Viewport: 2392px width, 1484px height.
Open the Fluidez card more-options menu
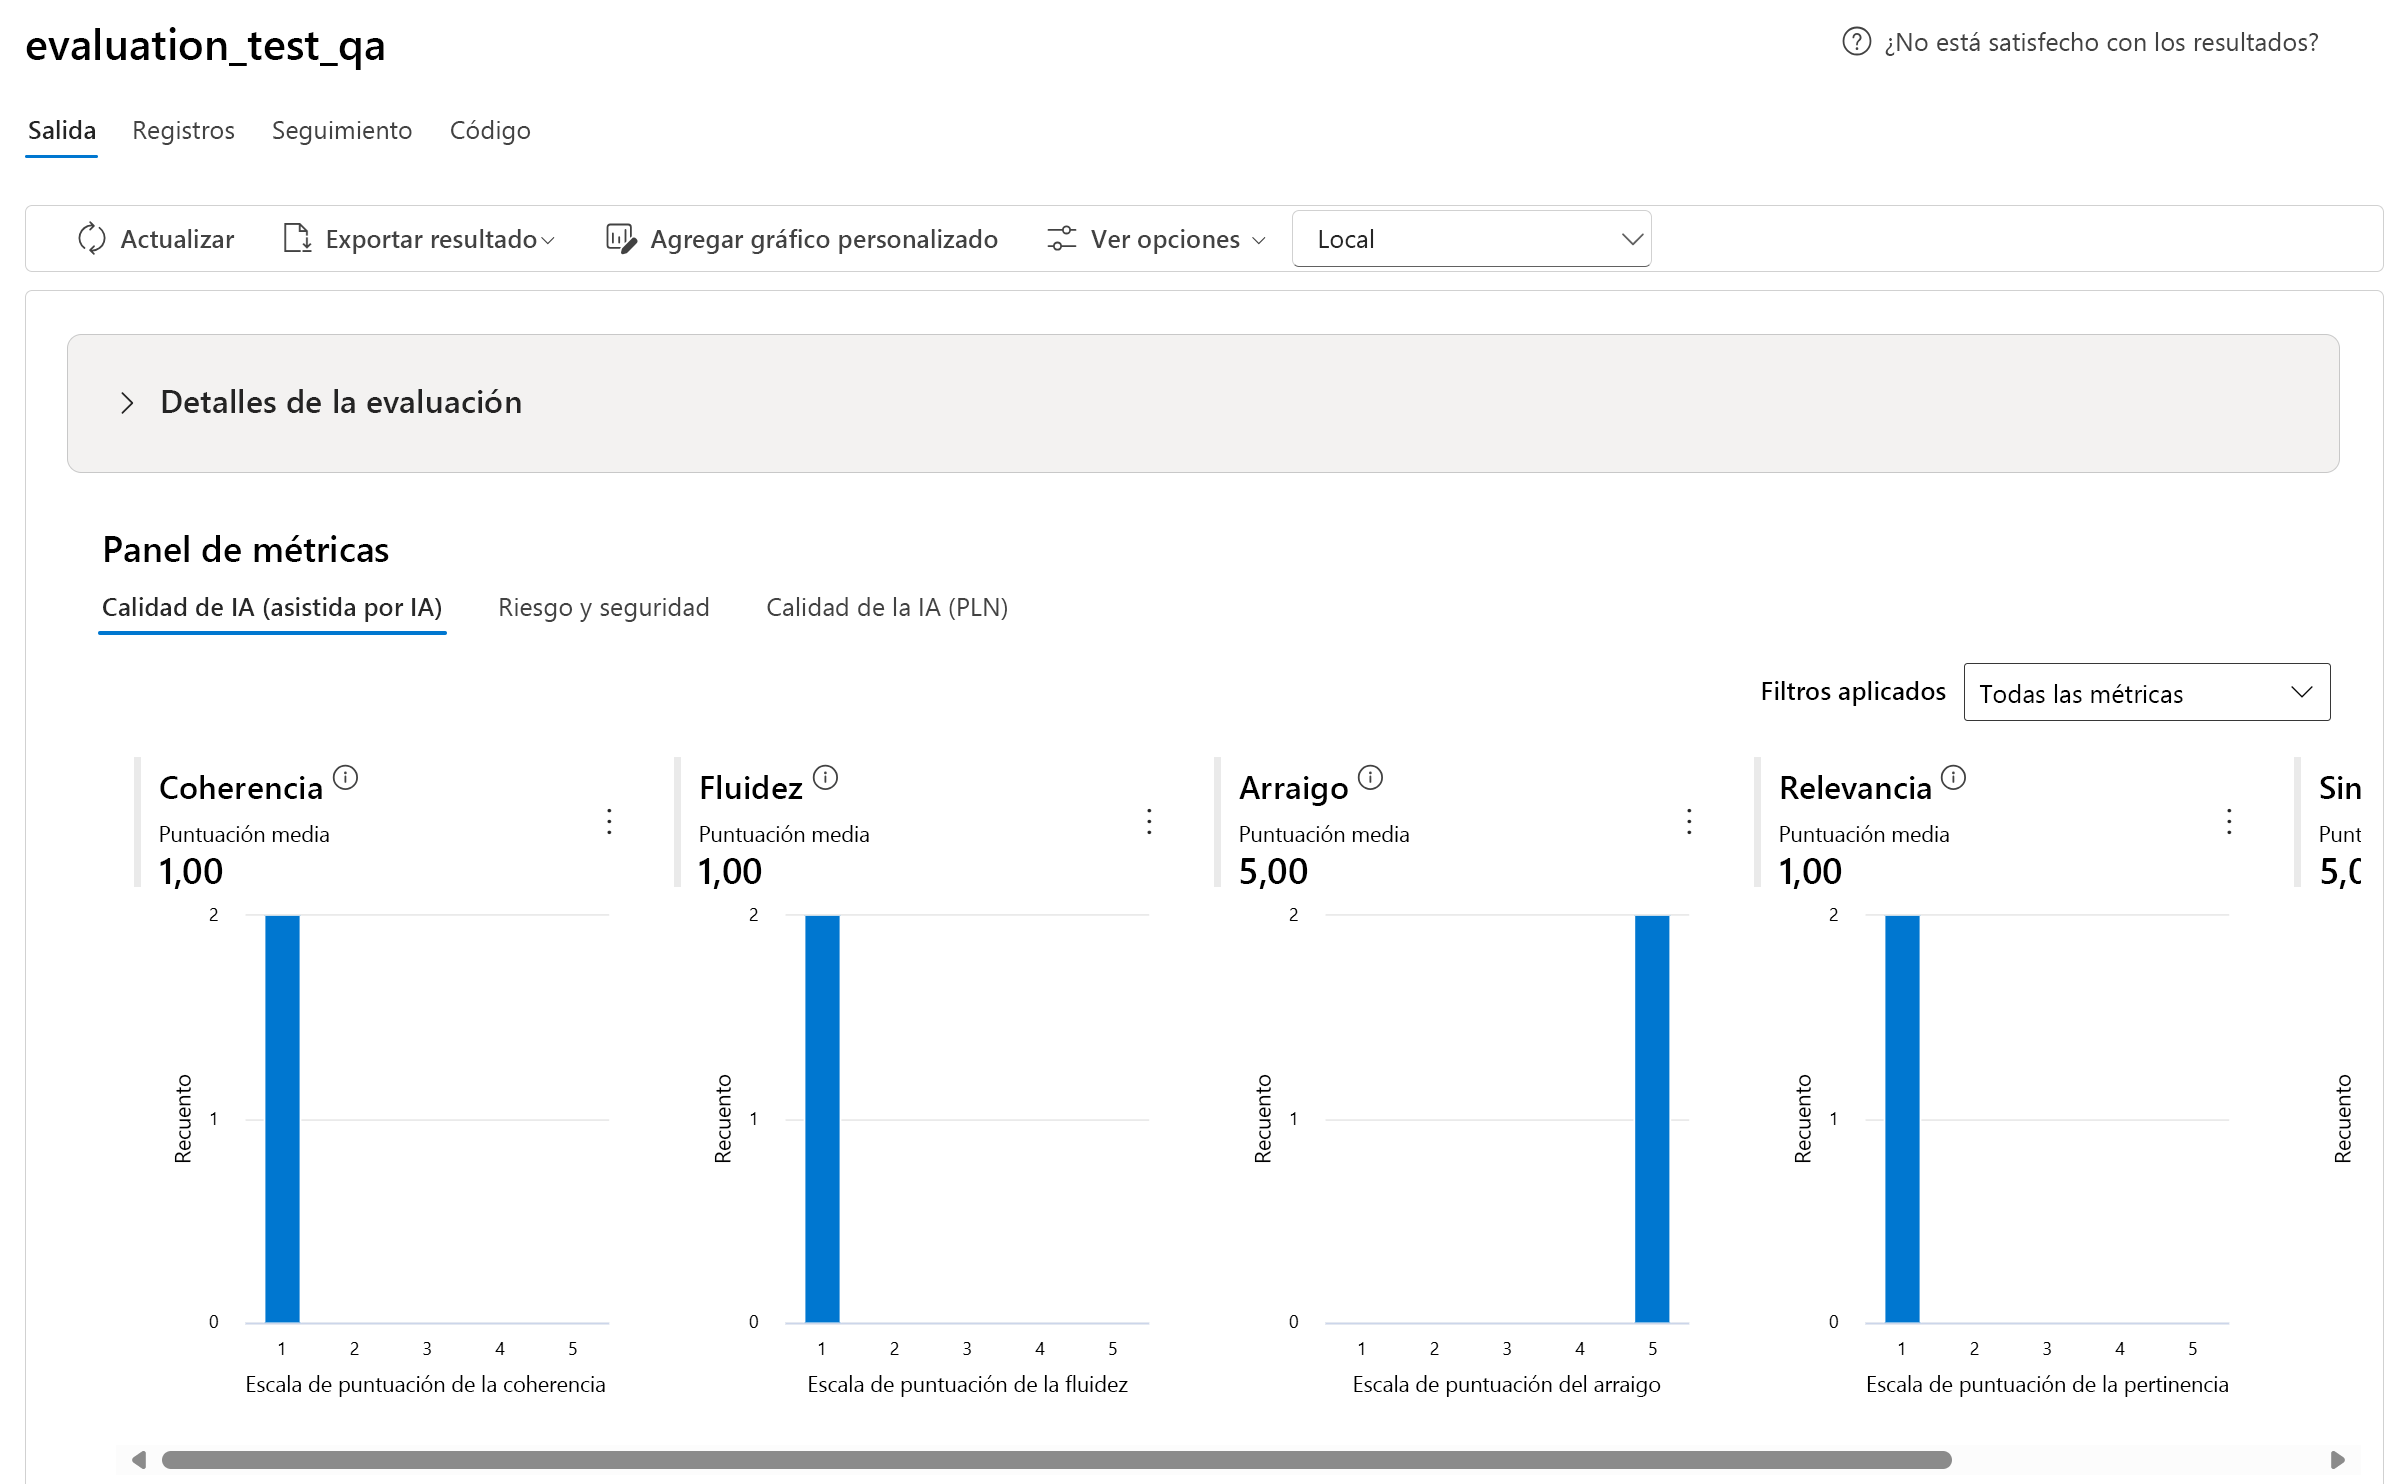click(x=1149, y=821)
